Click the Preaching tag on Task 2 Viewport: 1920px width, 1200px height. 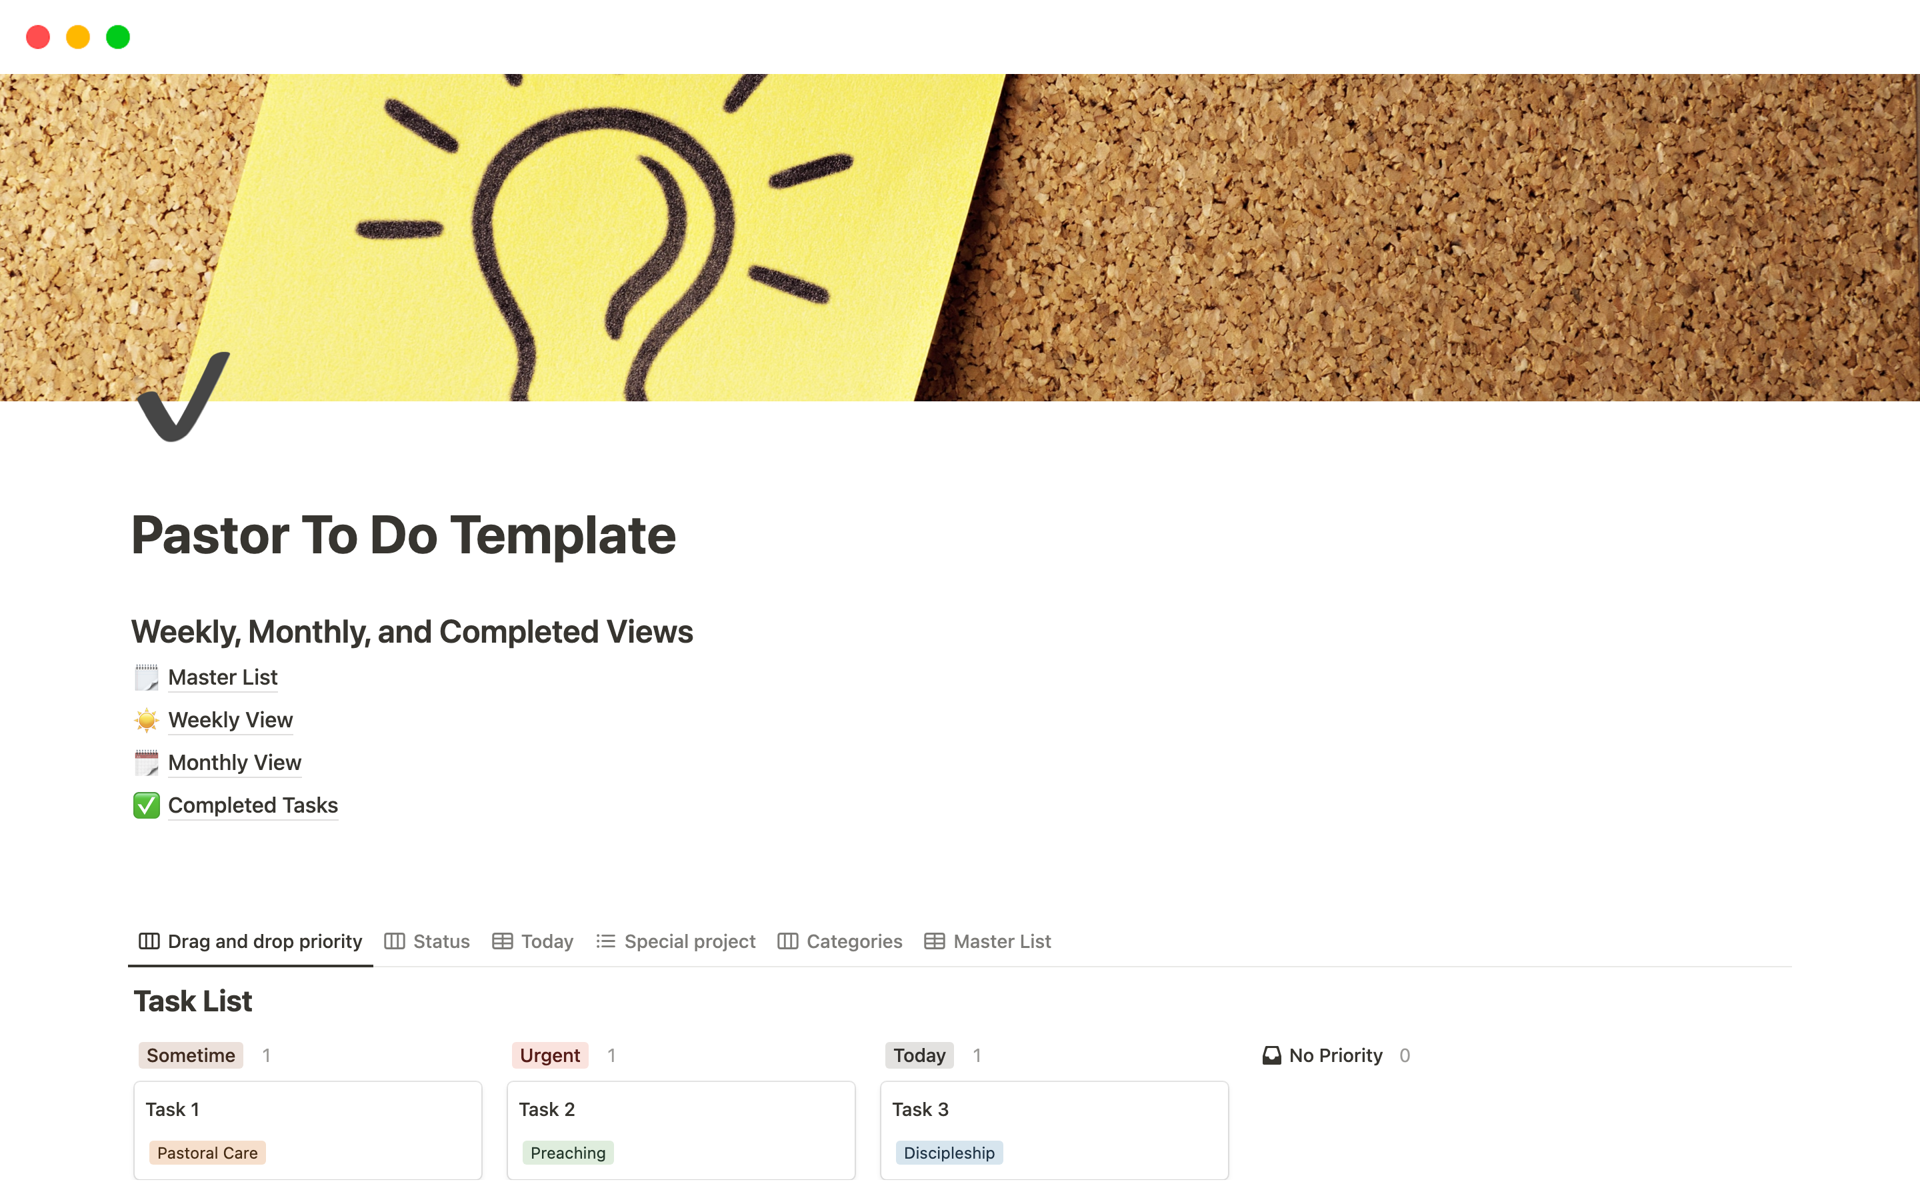[568, 1152]
